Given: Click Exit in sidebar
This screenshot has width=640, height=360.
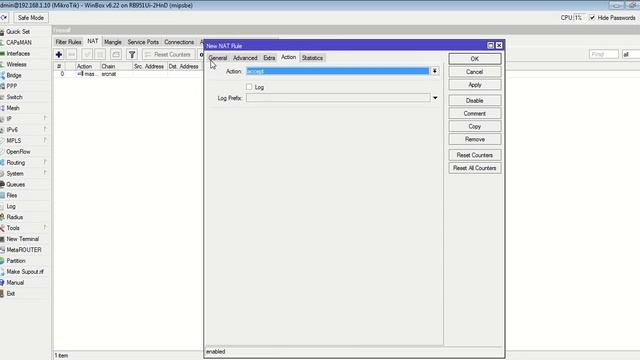Looking at the screenshot, I should (11, 293).
